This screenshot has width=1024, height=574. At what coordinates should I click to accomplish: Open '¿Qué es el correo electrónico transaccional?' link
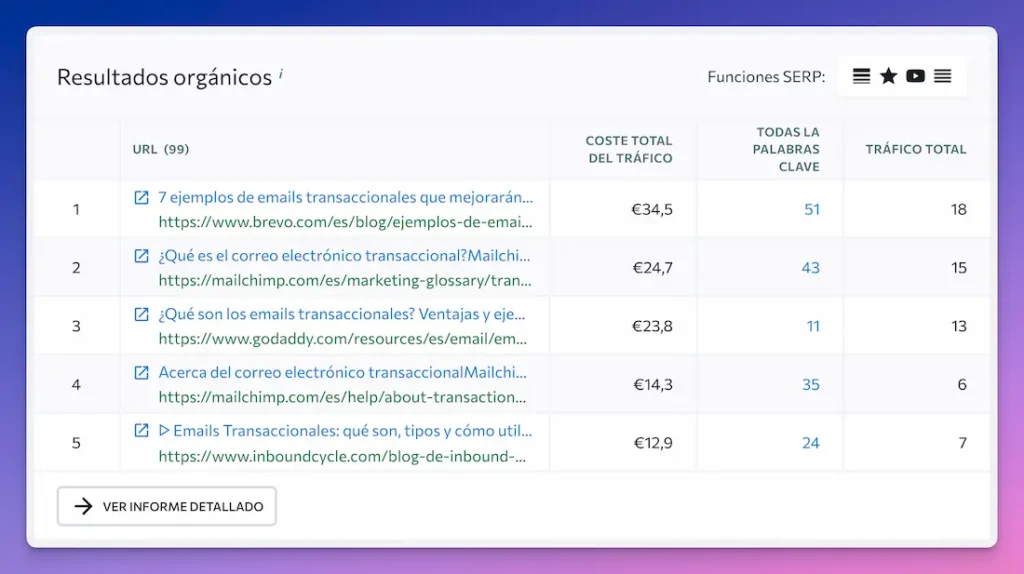pyautogui.click(x=345, y=256)
